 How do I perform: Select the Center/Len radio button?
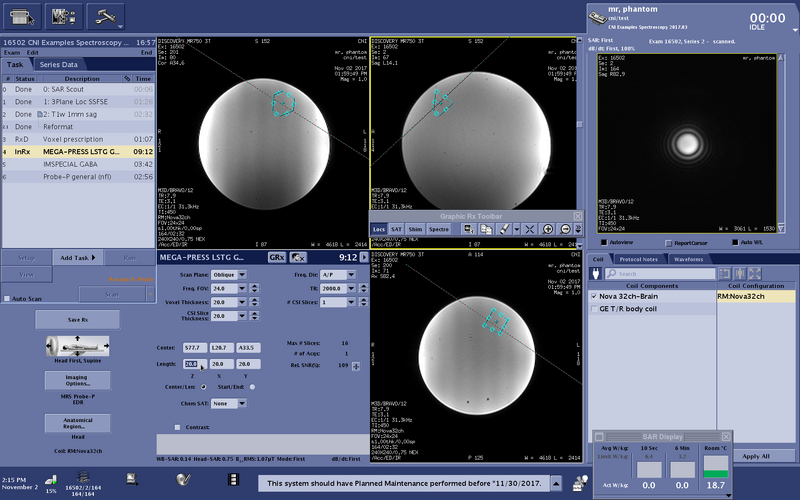pos(204,387)
